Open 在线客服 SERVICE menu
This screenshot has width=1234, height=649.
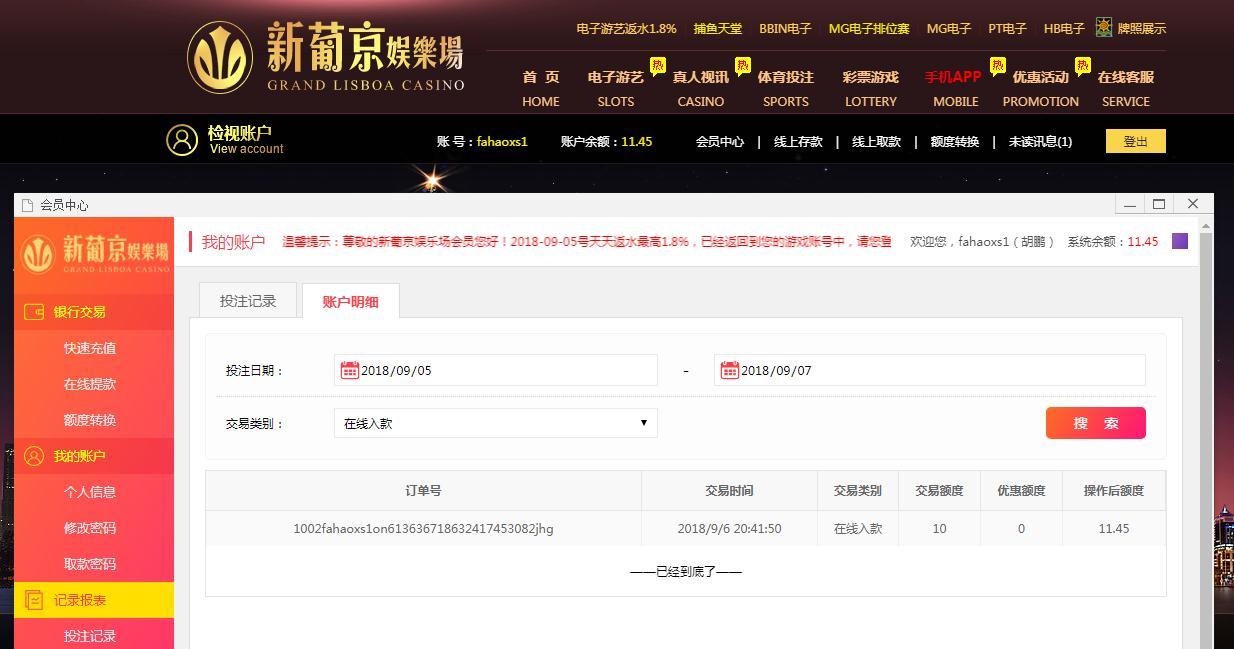click(1126, 88)
